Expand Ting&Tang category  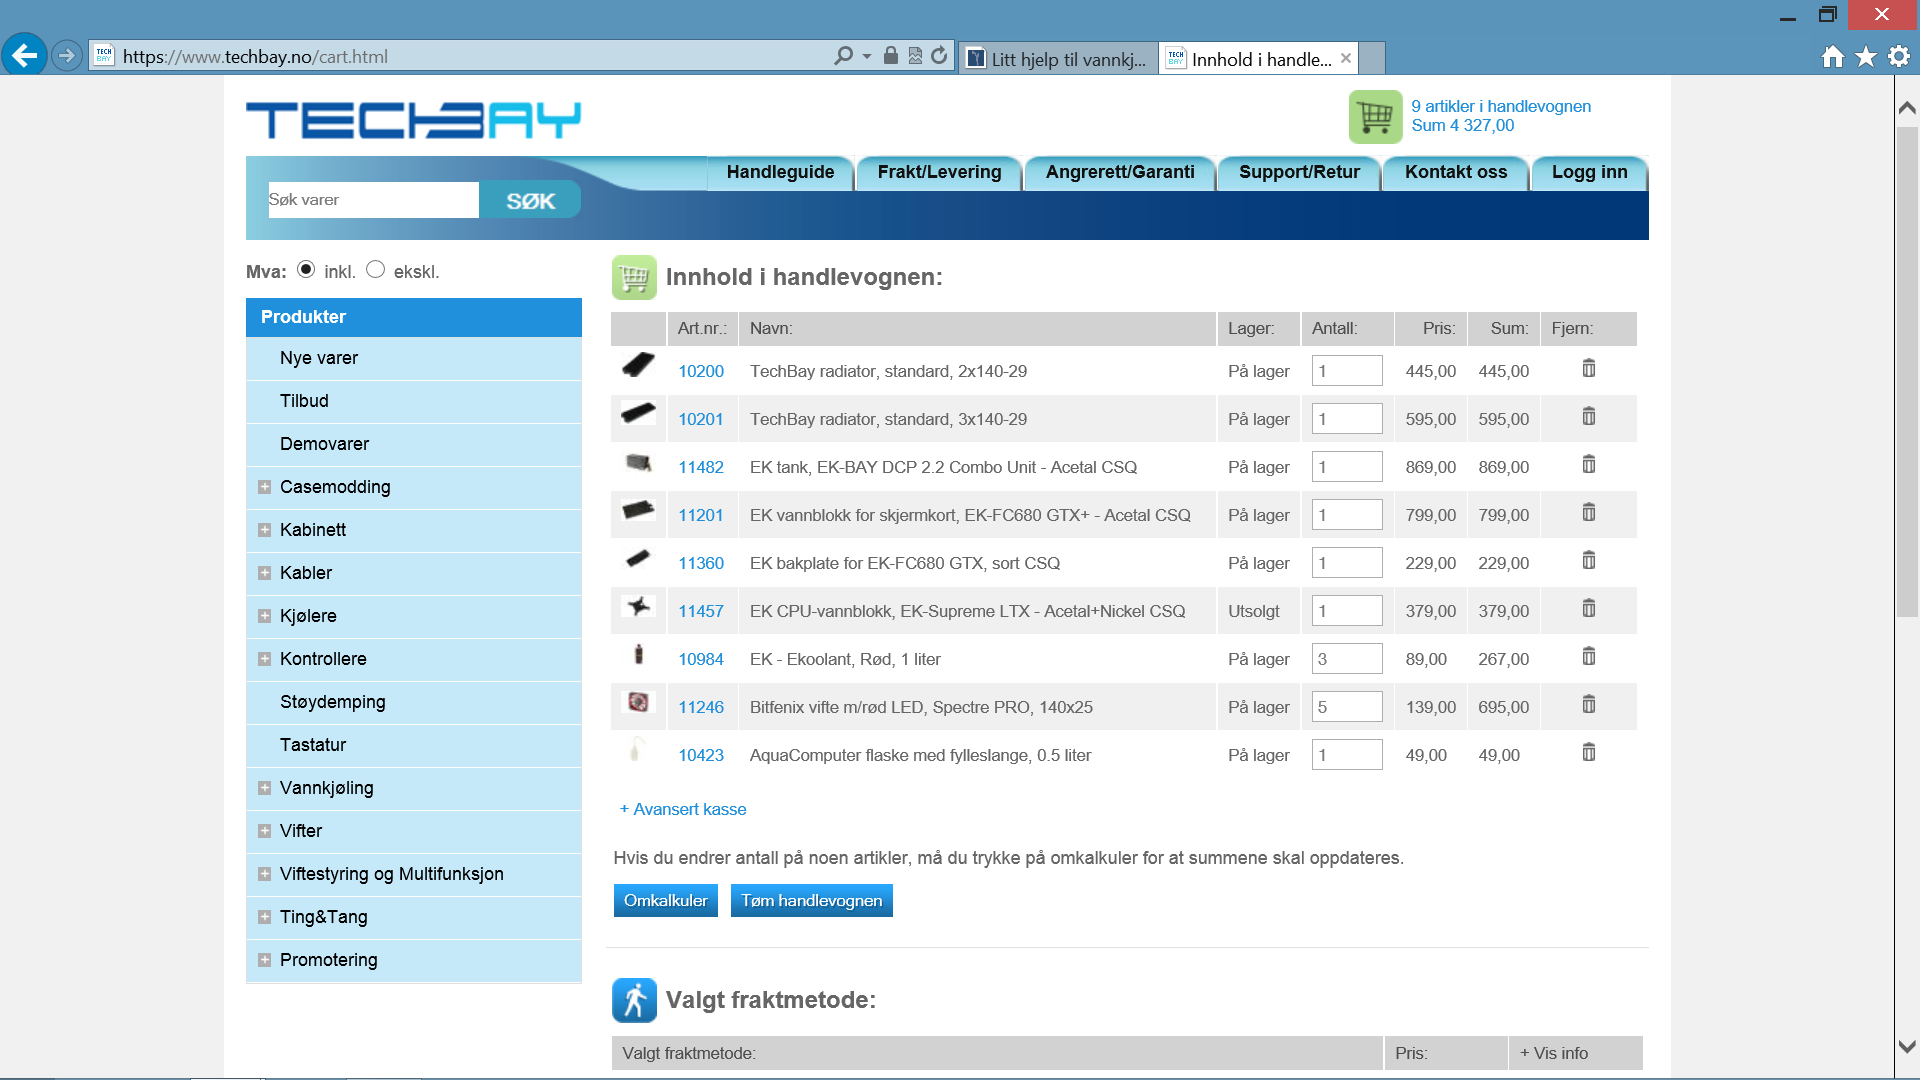tap(264, 917)
